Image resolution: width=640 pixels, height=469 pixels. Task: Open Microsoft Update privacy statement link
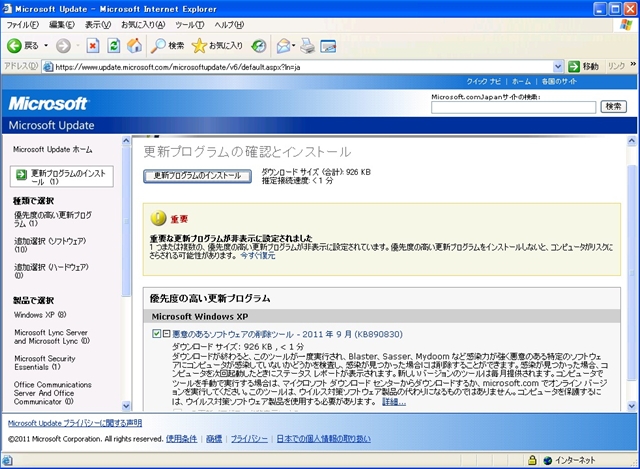[75, 423]
